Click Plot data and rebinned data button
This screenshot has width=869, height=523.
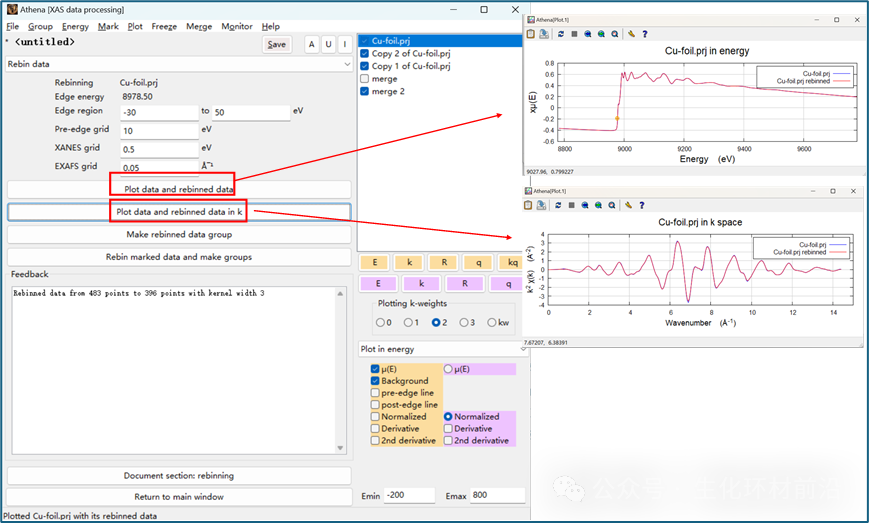179,189
